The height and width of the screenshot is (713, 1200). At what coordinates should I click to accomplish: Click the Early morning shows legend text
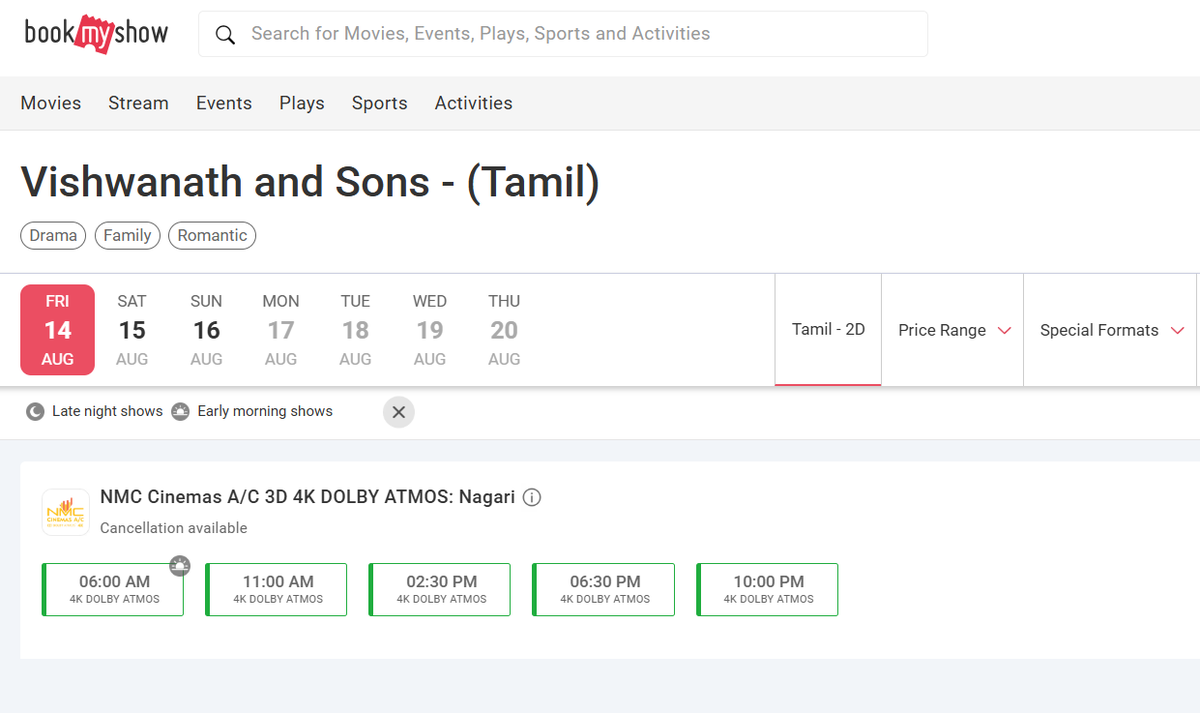click(265, 411)
